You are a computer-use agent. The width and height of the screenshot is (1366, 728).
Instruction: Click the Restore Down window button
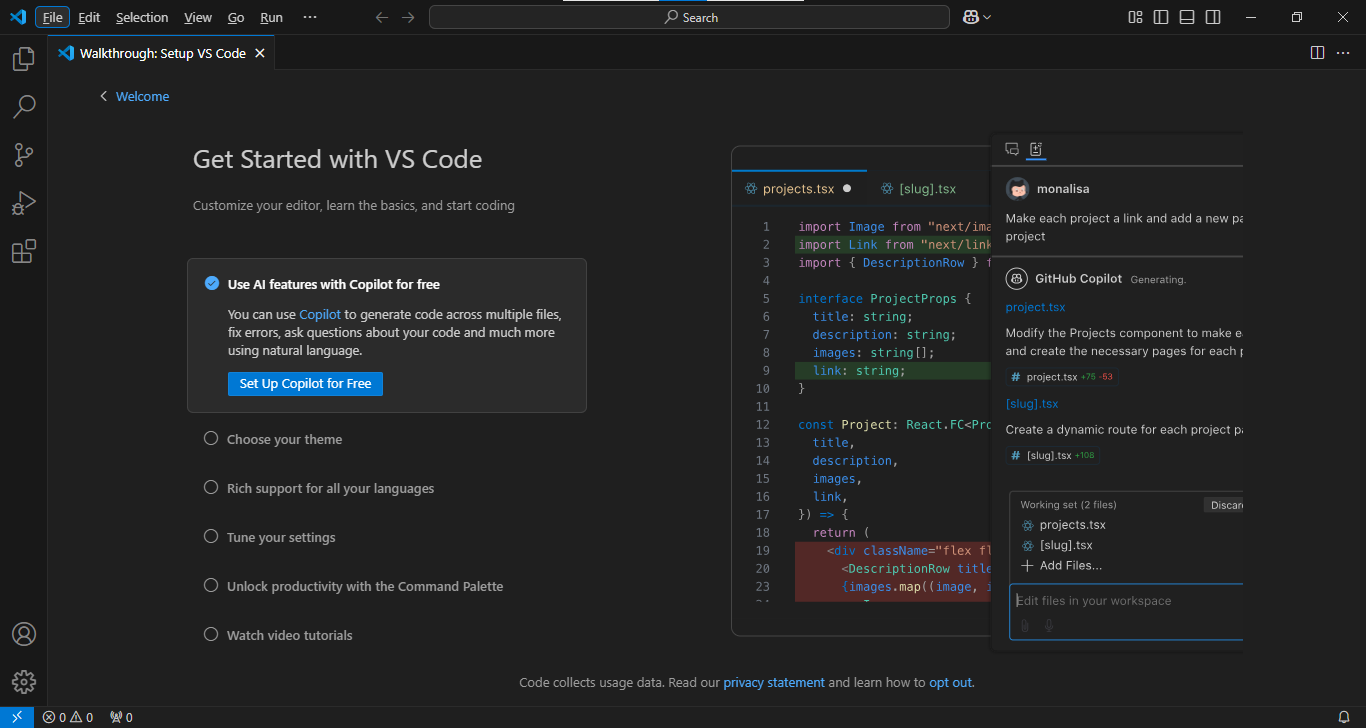pos(1297,17)
